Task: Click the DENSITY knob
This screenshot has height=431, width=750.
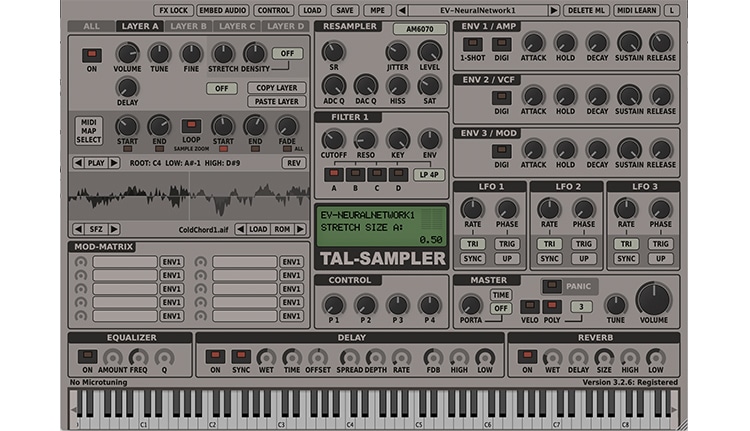Action: pyautogui.click(x=255, y=53)
